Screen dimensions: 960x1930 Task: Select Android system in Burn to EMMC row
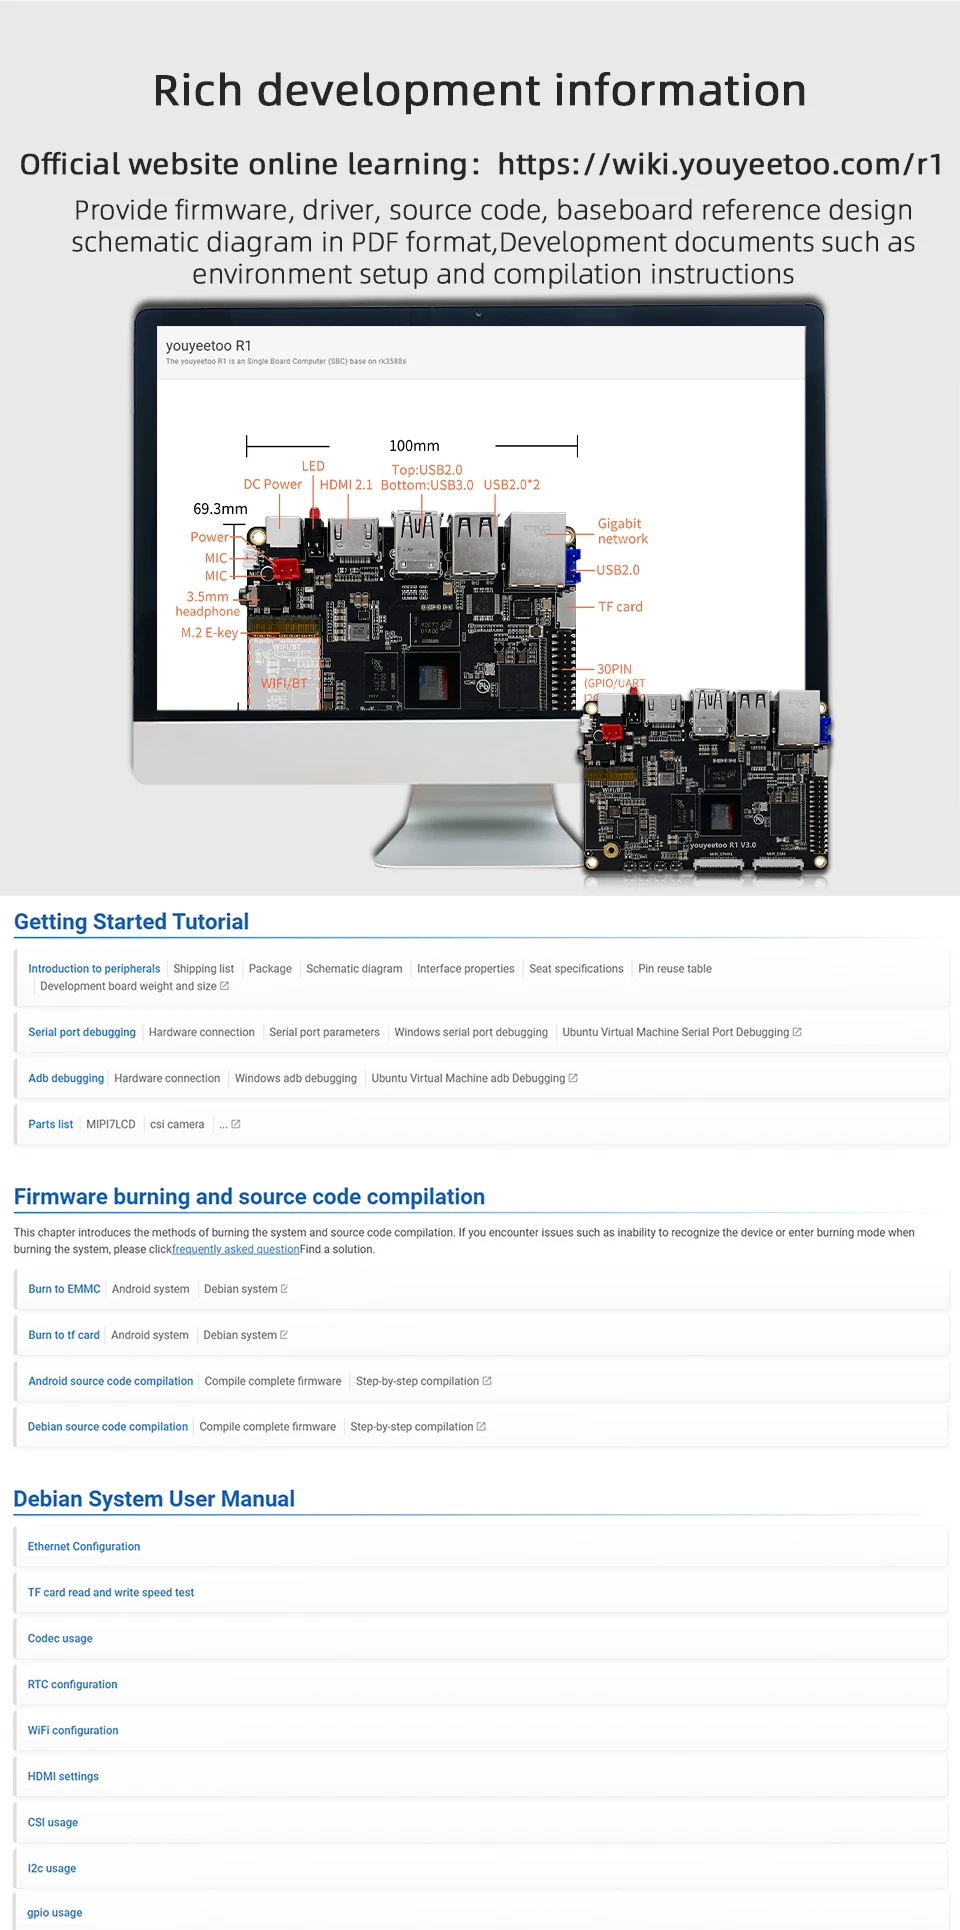click(x=151, y=1289)
